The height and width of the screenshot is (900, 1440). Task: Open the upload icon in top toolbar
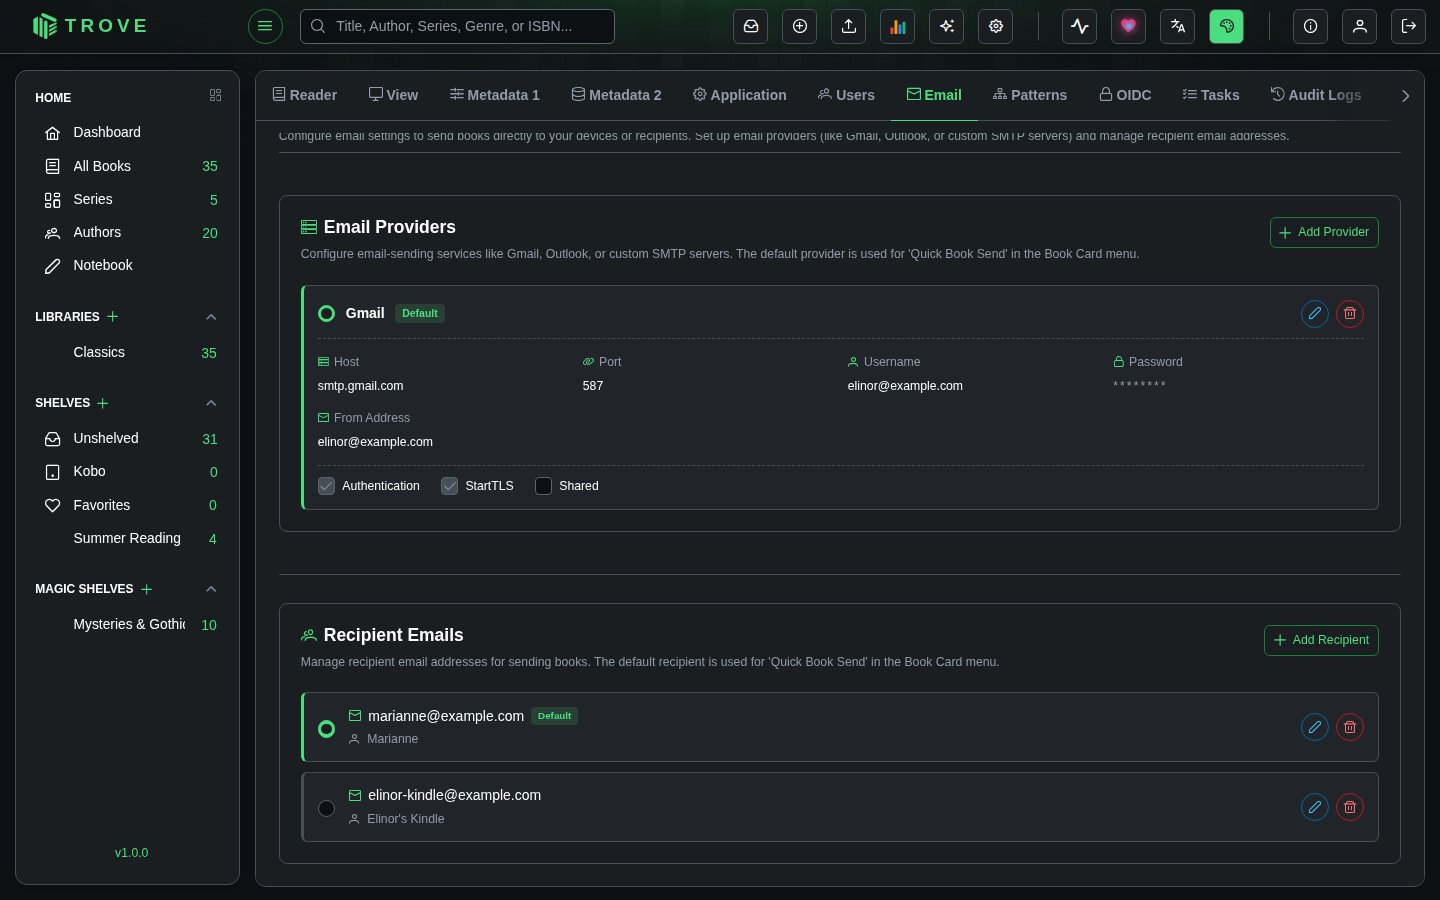tap(848, 26)
